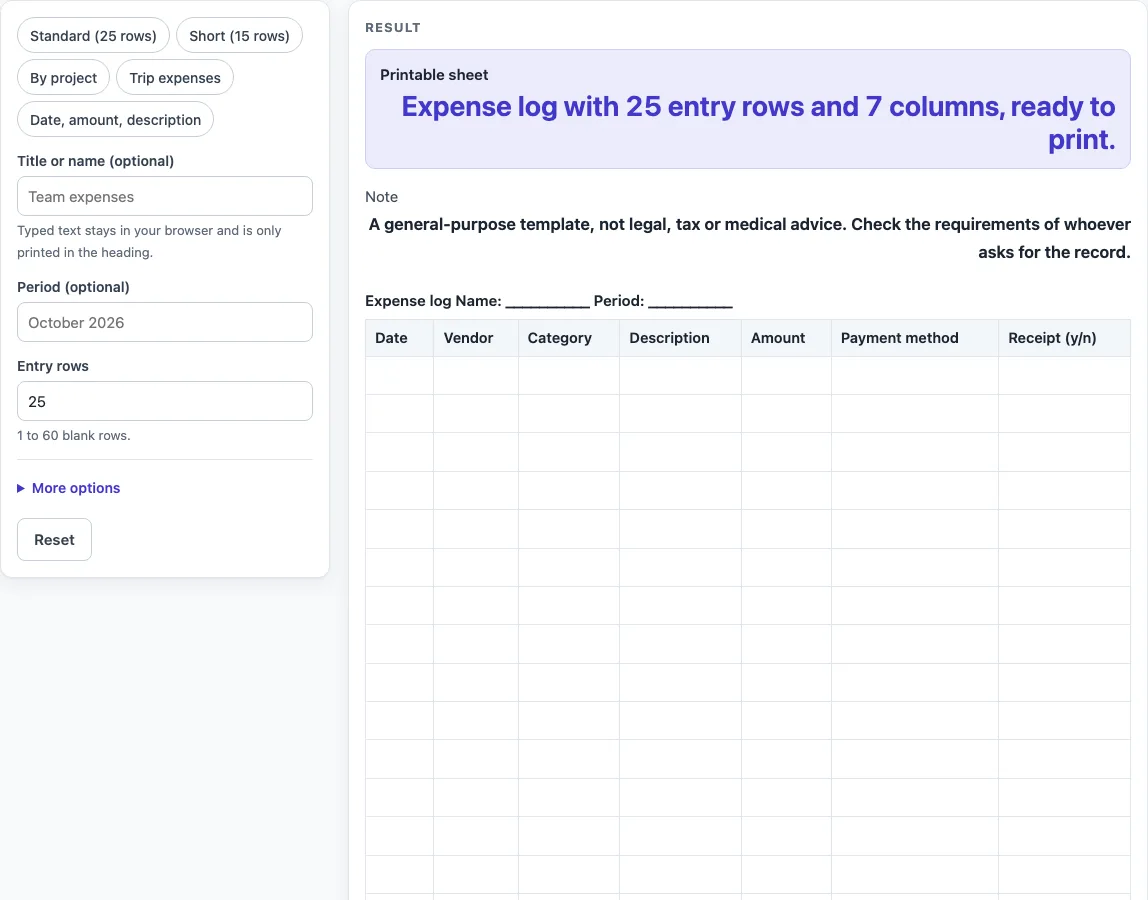Select the Standard (25 rows) preset
Screen dimensions: 1148x900
(x=93, y=36)
